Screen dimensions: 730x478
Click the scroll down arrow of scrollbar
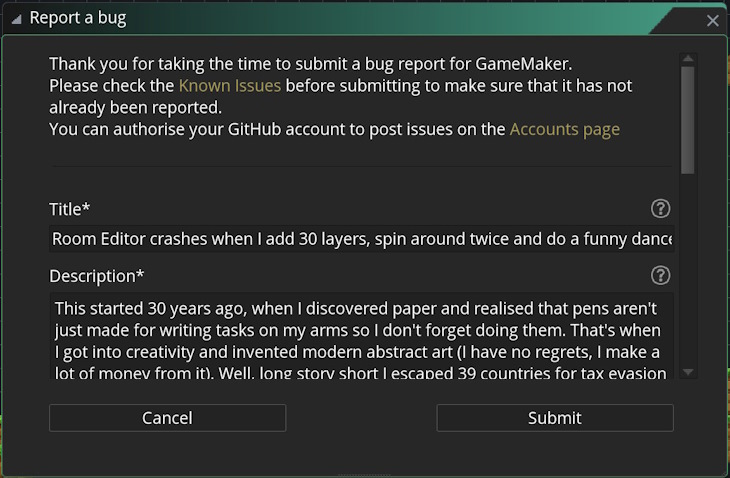[687, 372]
